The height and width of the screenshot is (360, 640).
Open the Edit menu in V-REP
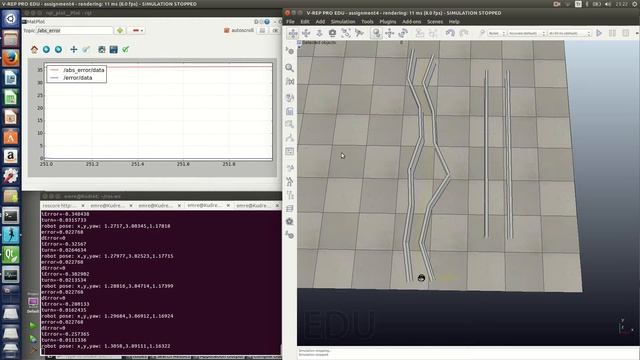(305, 22)
